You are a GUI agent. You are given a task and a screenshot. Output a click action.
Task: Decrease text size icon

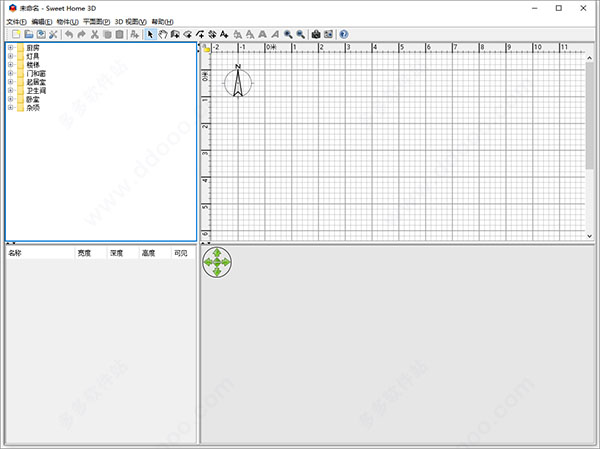[x=250, y=34]
